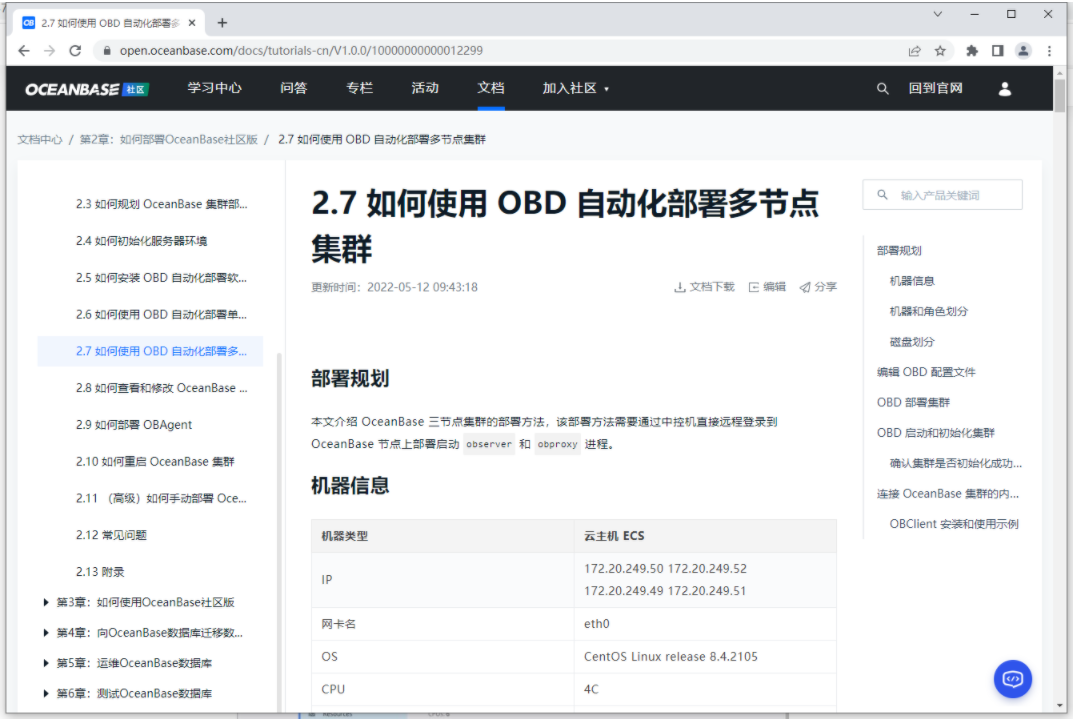Viewport: 1073px width, 719px height.
Task: Open a new tab with plus icon
Action: 222,23
